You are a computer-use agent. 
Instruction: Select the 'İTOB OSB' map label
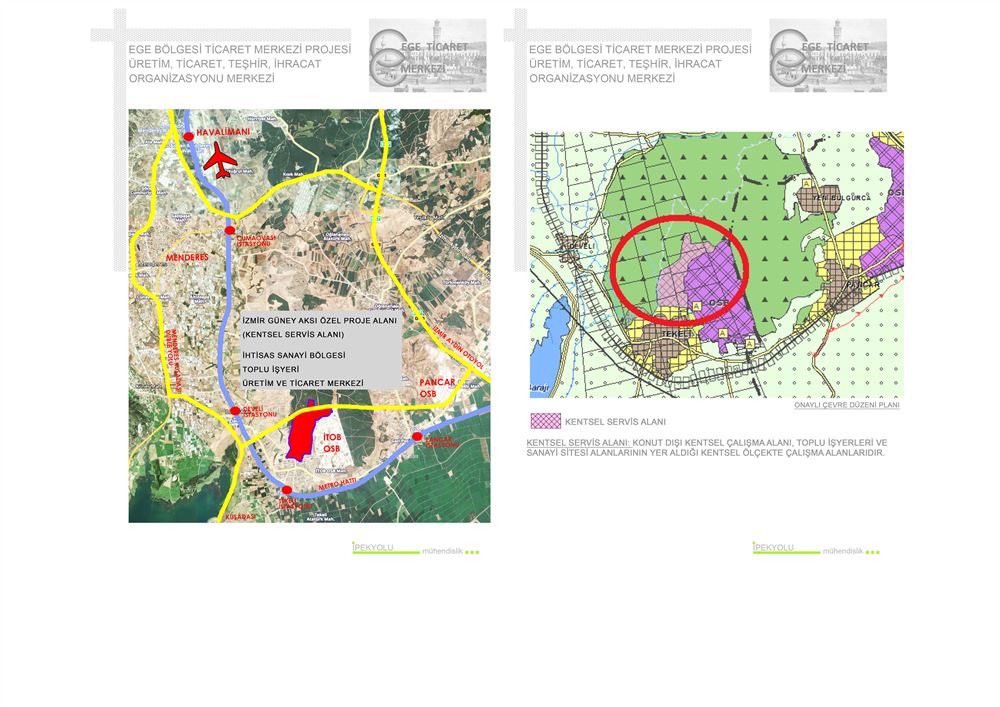click(332, 443)
